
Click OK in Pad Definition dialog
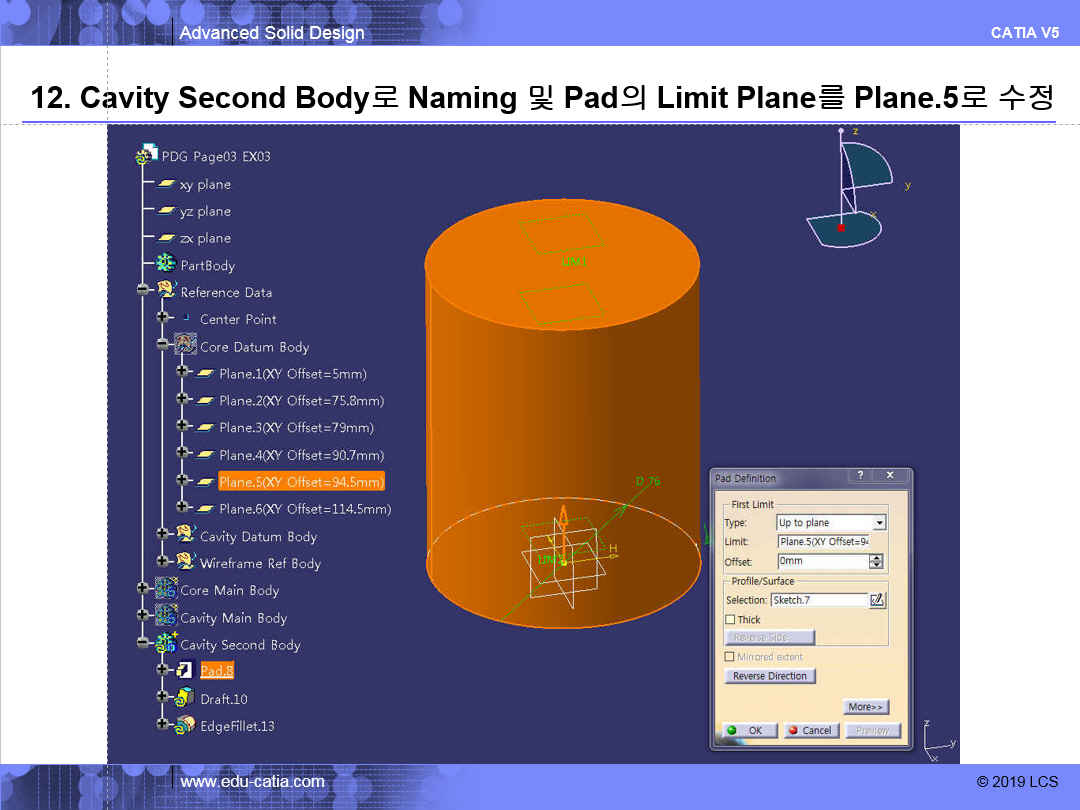tap(746, 730)
